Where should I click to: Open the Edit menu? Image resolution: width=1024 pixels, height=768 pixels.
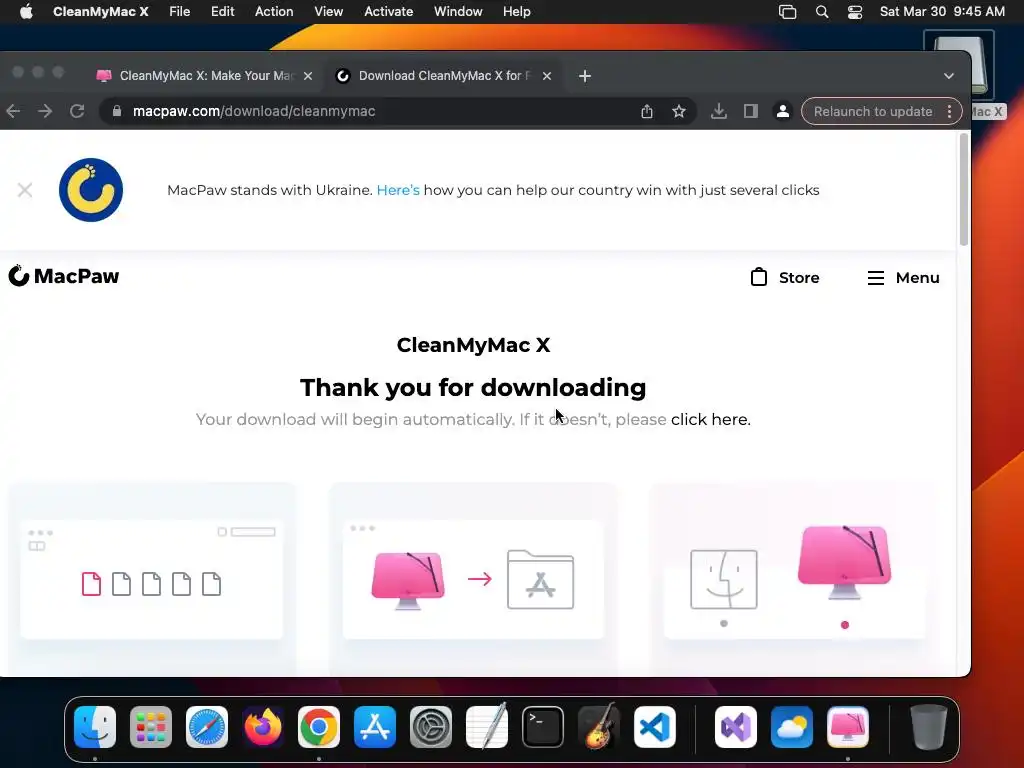coord(223,12)
